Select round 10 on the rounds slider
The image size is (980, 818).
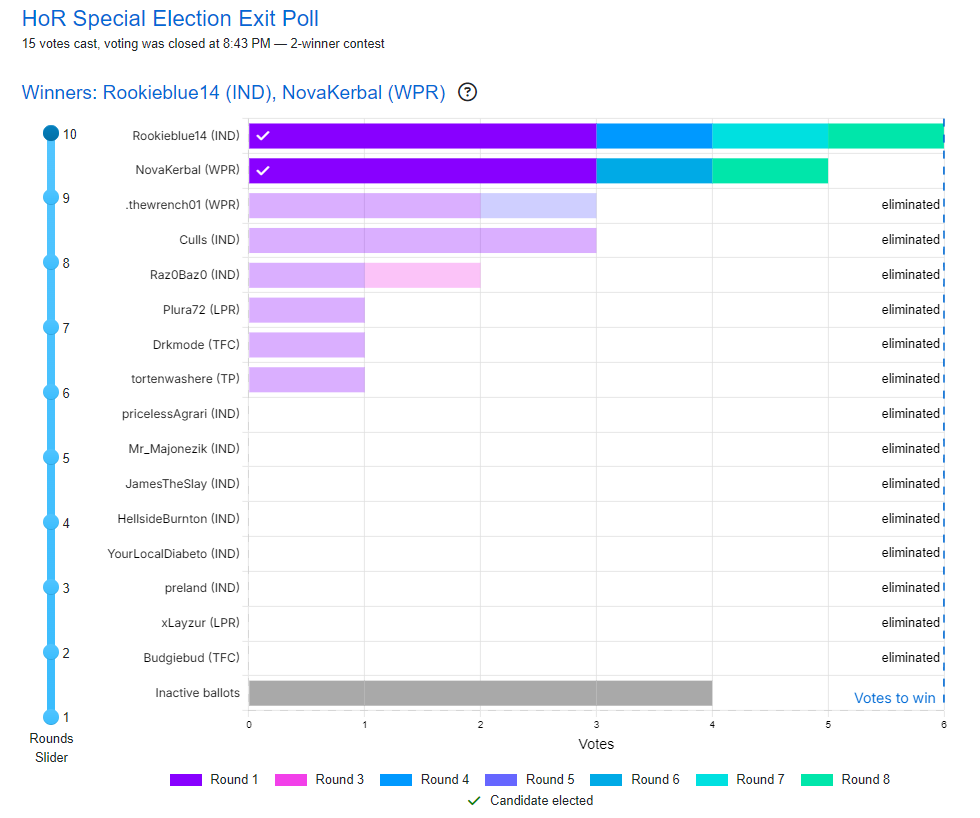click(x=51, y=133)
